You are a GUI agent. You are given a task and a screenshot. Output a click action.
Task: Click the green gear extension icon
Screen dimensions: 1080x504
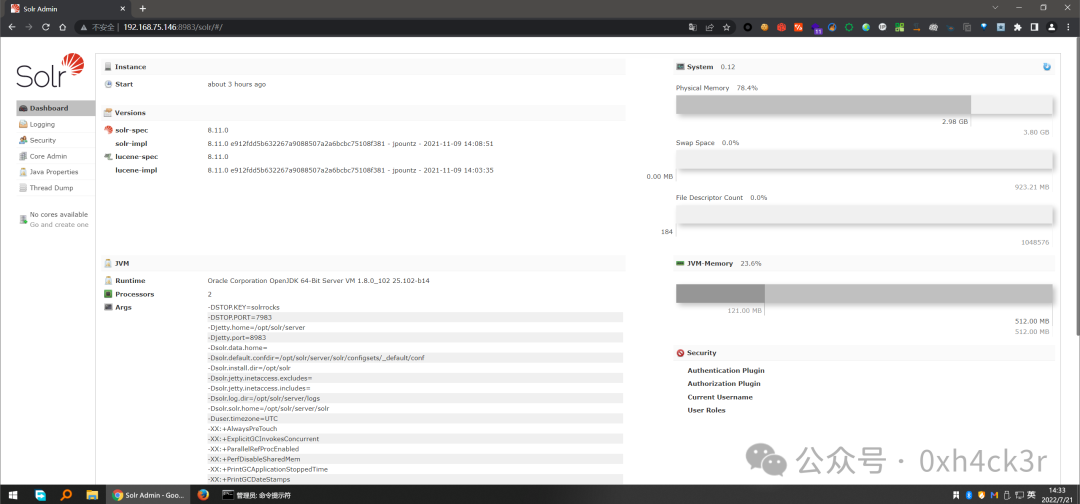849,28
